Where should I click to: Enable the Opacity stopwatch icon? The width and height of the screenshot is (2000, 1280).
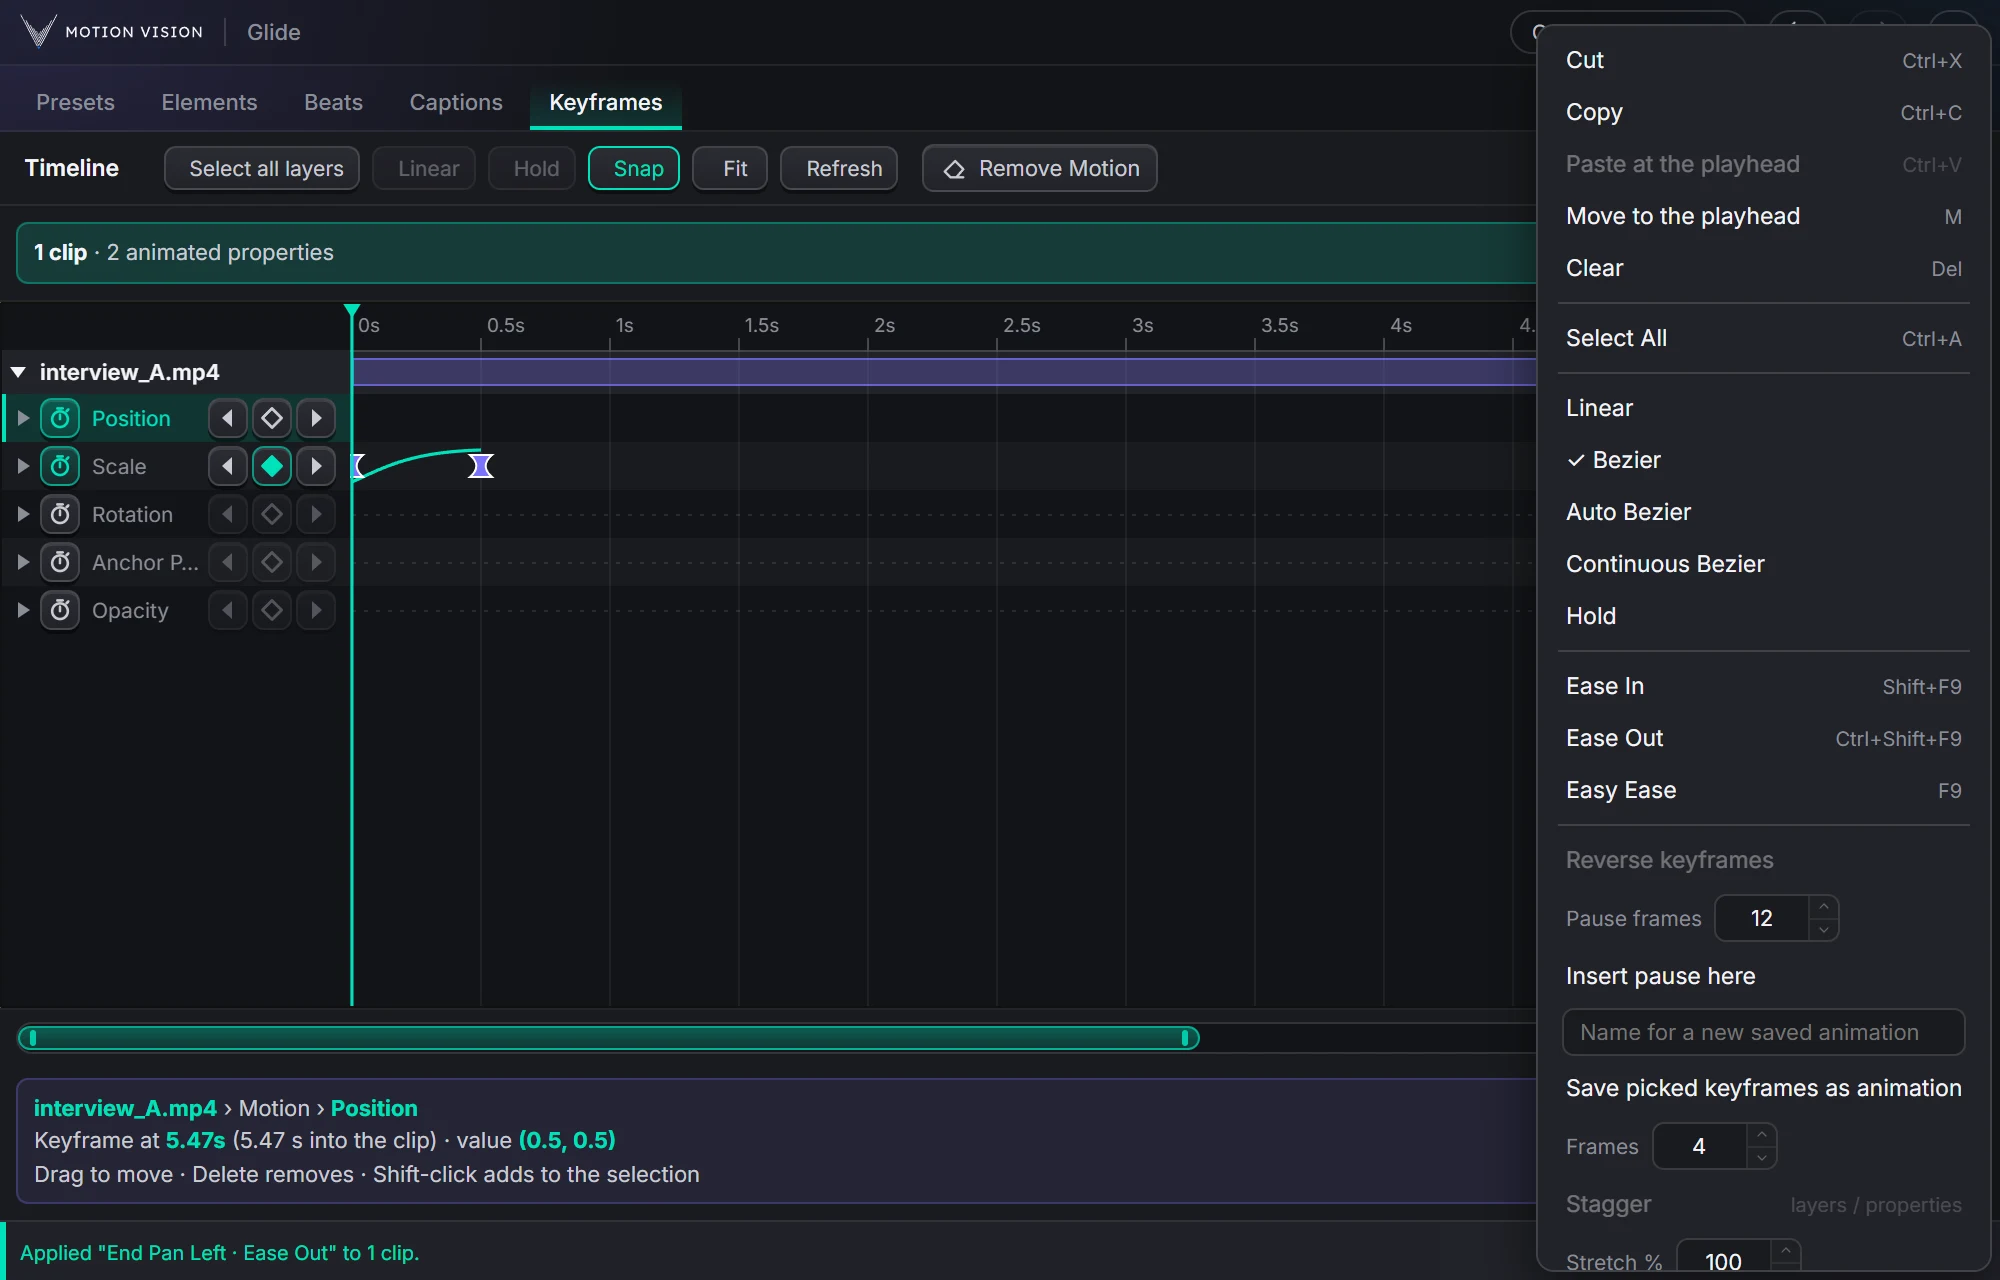(60, 610)
